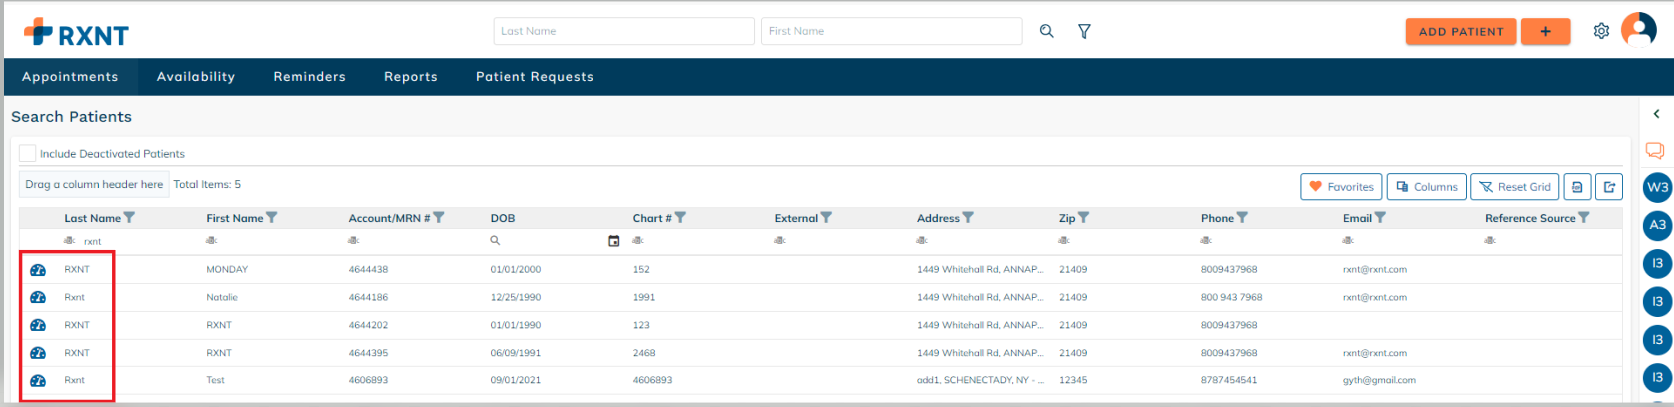Image resolution: width=1674 pixels, height=407 pixels.
Task: Click the External column filter icon
Action: click(826, 218)
